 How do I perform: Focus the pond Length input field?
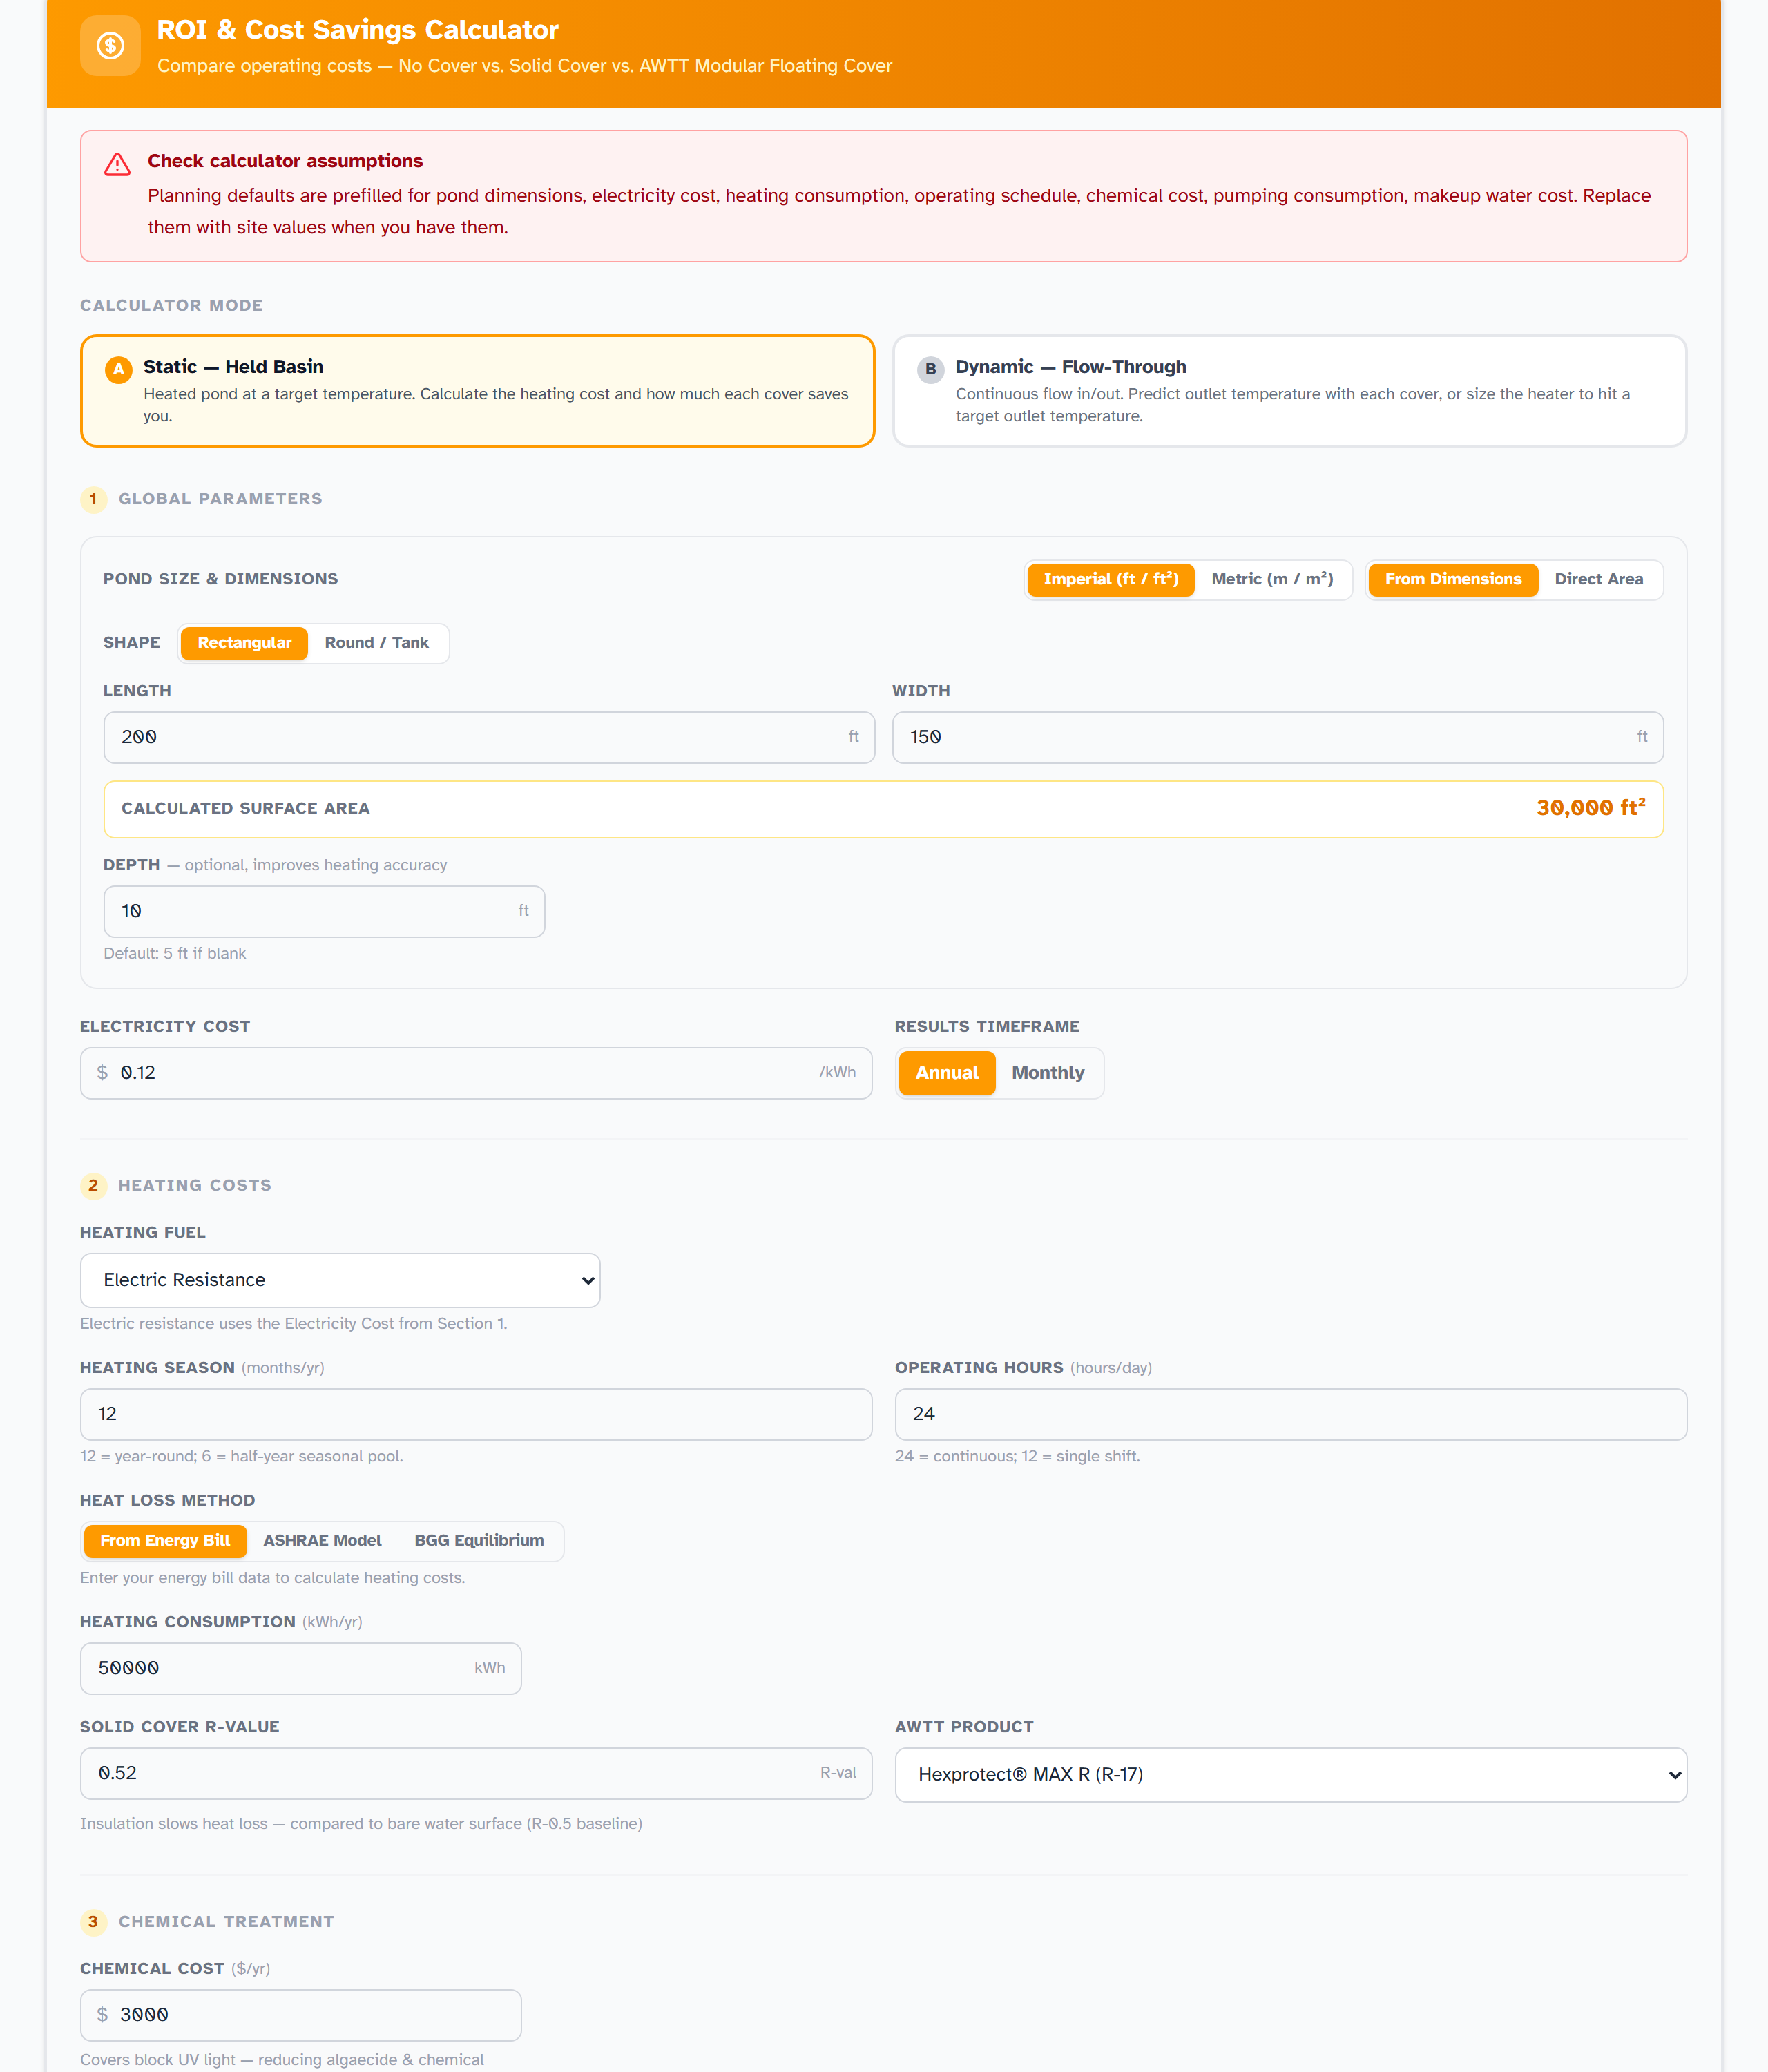[x=489, y=737]
